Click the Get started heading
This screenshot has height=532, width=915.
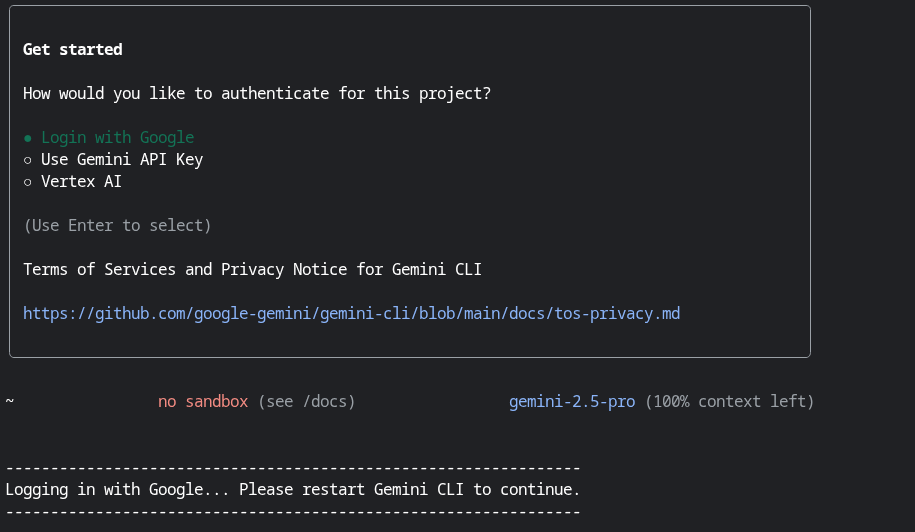(72, 50)
